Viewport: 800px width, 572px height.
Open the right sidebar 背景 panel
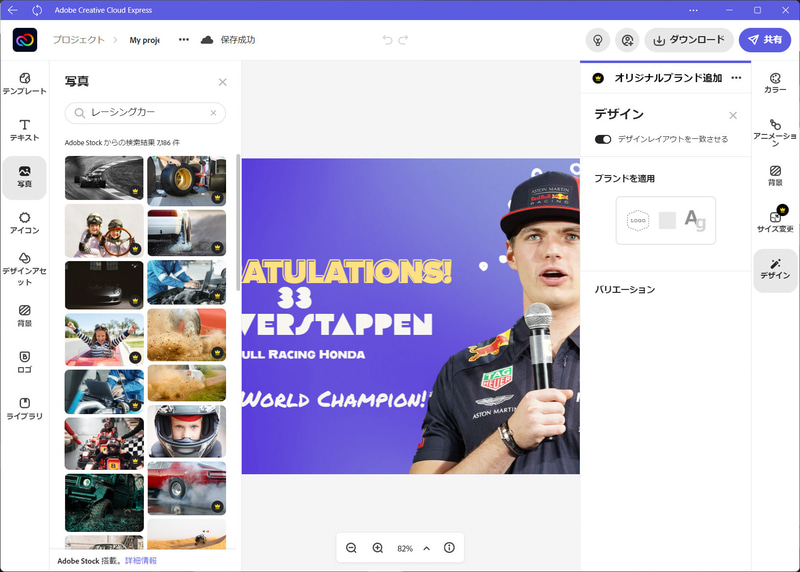[775, 176]
